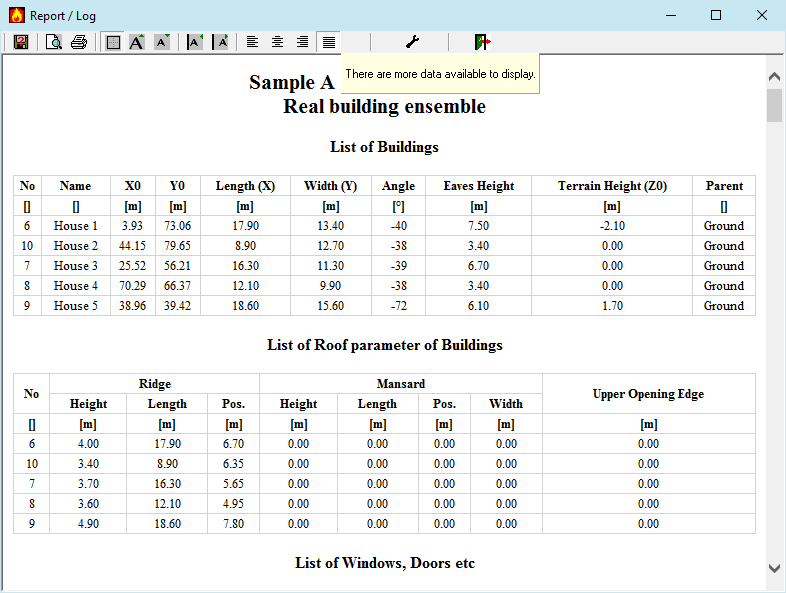Click width value 9.90 for House 4
The height and width of the screenshot is (593, 786).
[x=331, y=286]
